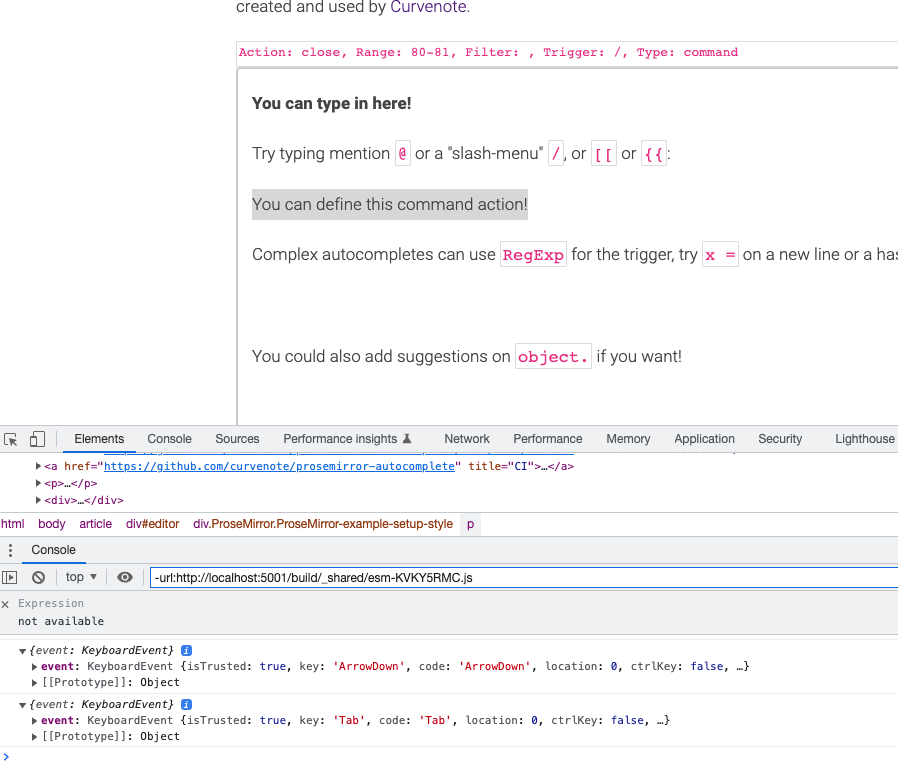Viewport: 898px width, 774px height.
Task: Open the Application tab
Action: point(704,439)
